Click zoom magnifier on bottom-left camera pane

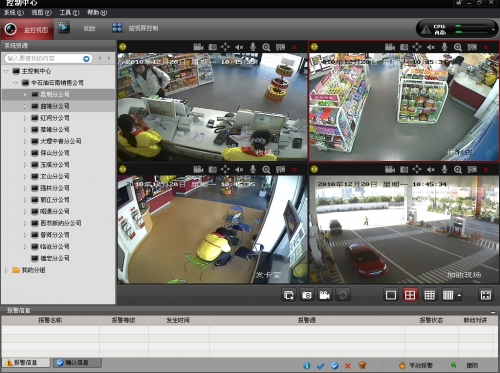(266, 169)
